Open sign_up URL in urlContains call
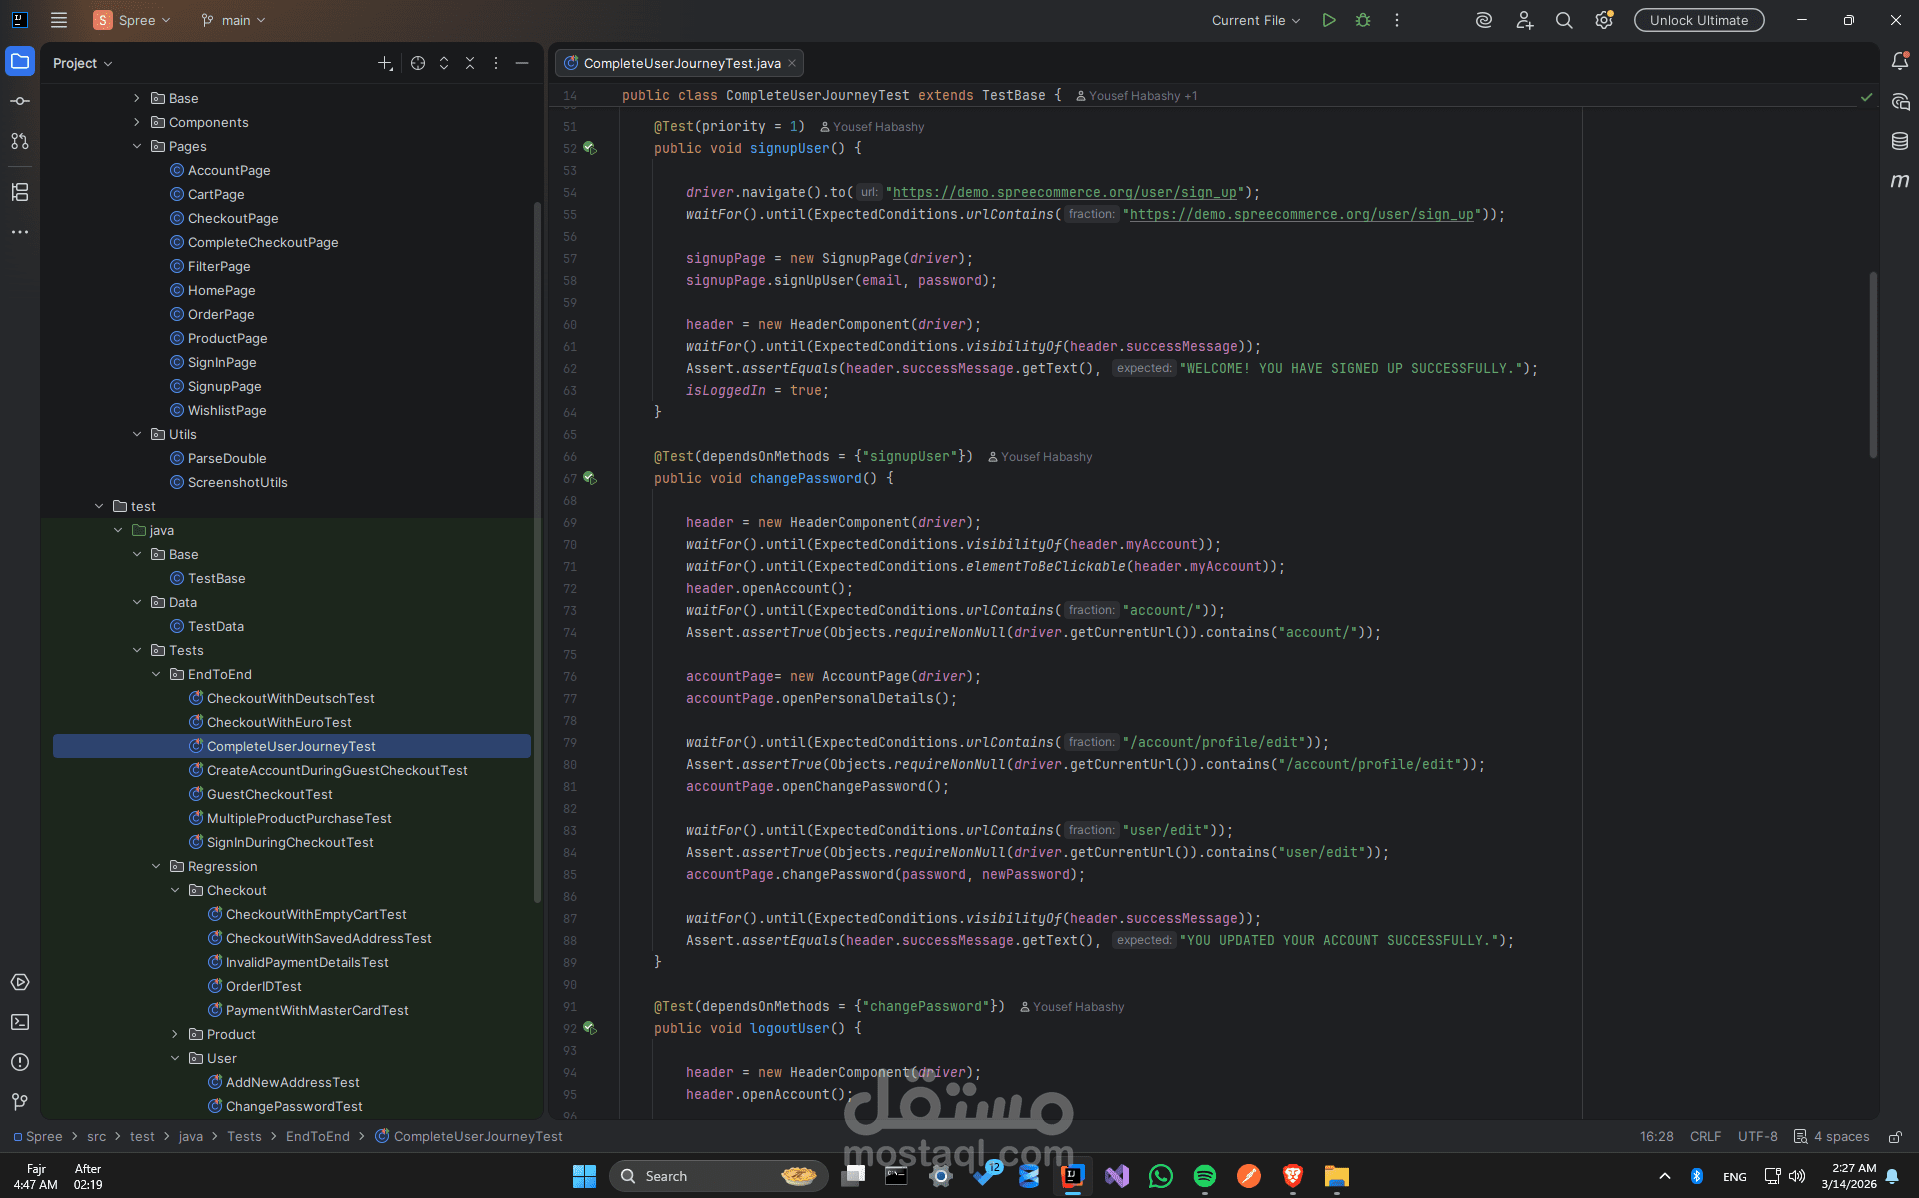The width and height of the screenshot is (1919, 1198). (x=1302, y=214)
